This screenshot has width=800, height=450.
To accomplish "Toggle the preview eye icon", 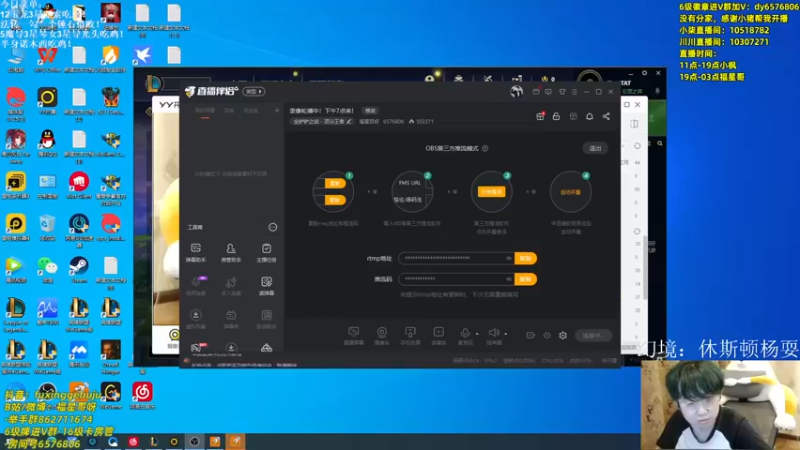I will tap(546, 336).
